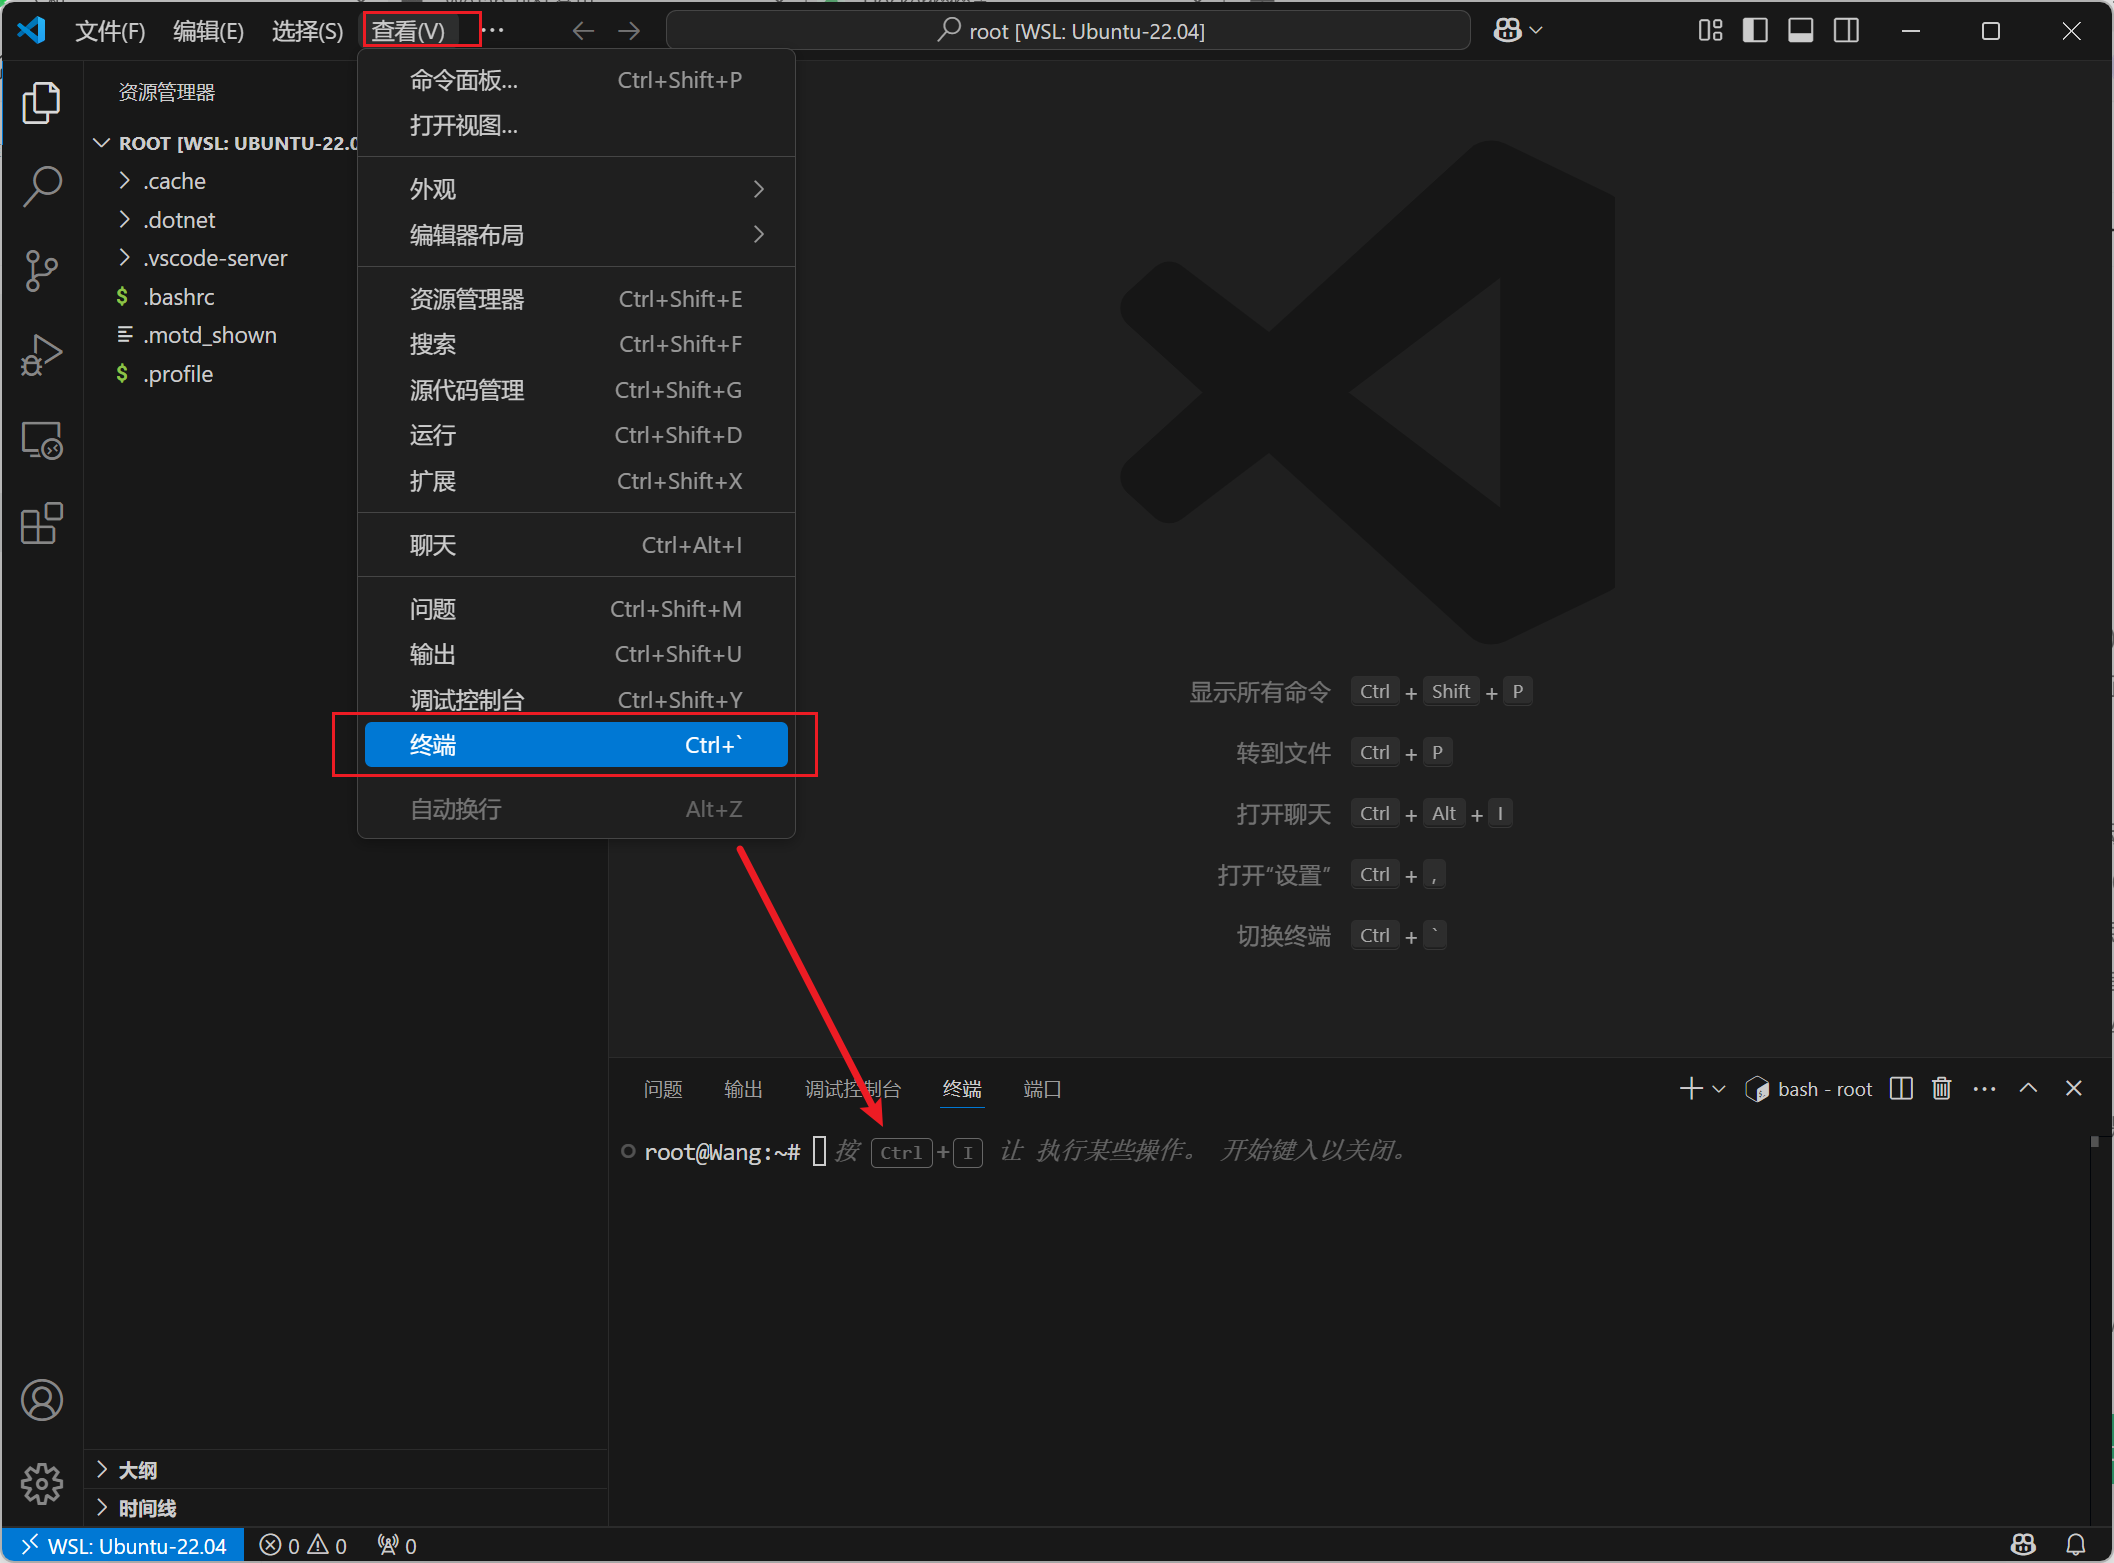
Task: Open the terminal profile dropdown chevron
Action: [1718, 1089]
